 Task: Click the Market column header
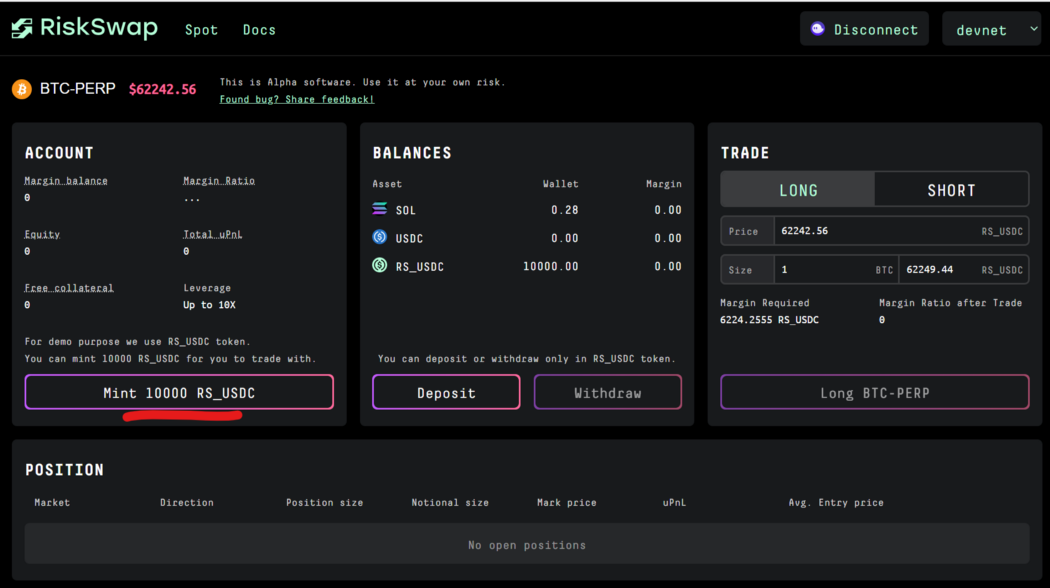pyautogui.click(x=52, y=502)
